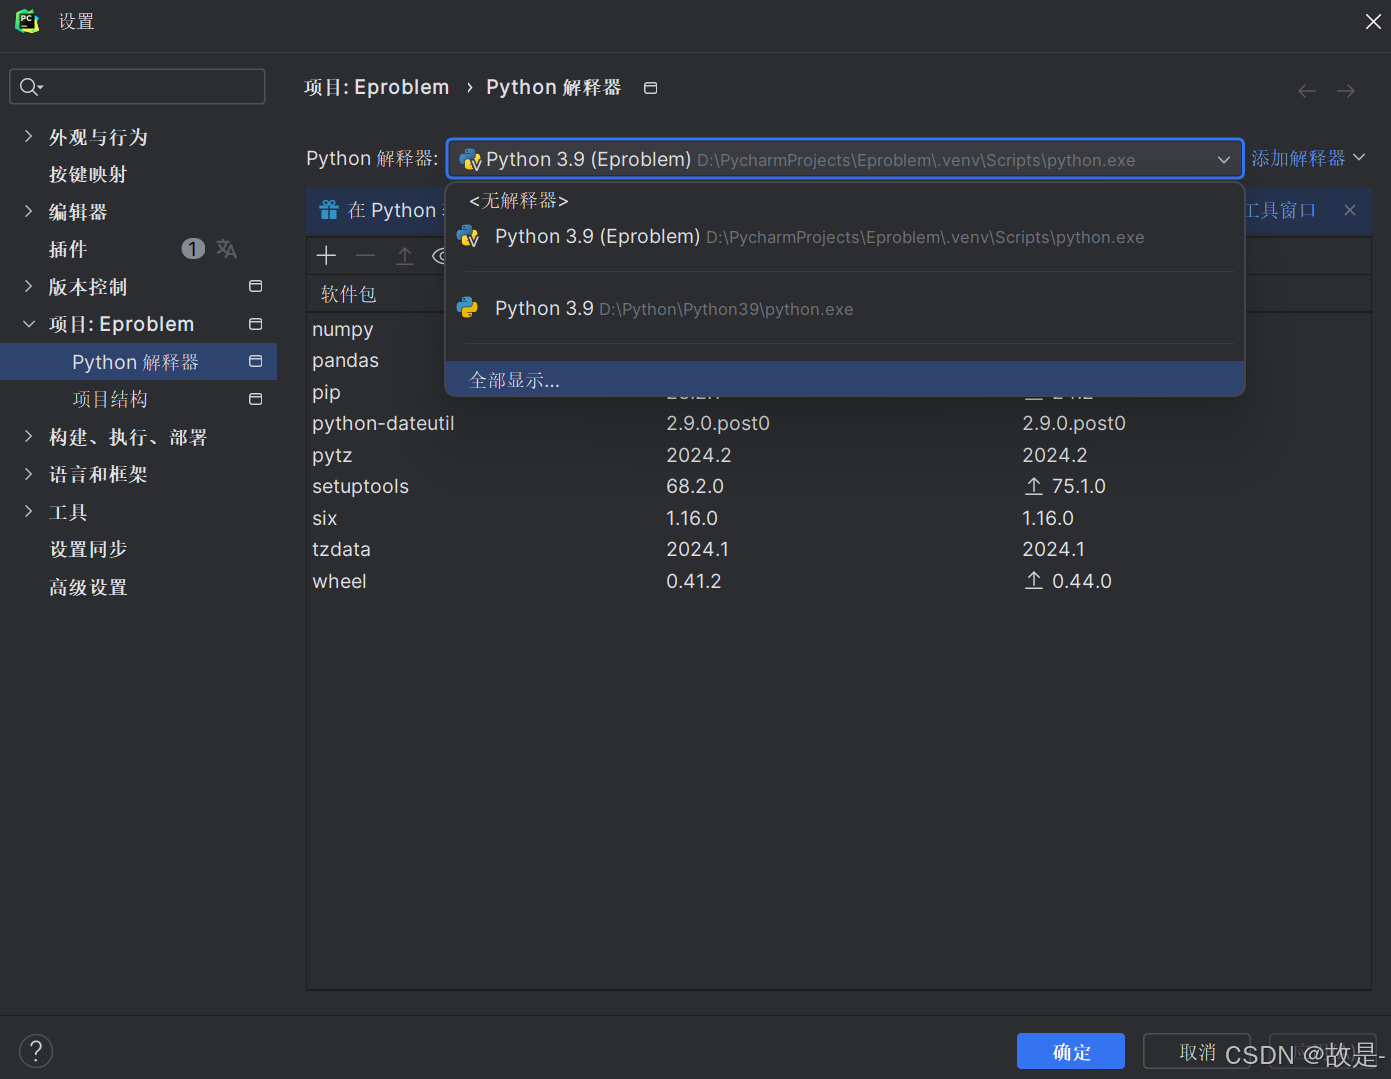1391x1079 pixels.
Task: Click the forward navigation arrow
Action: [x=1346, y=91]
